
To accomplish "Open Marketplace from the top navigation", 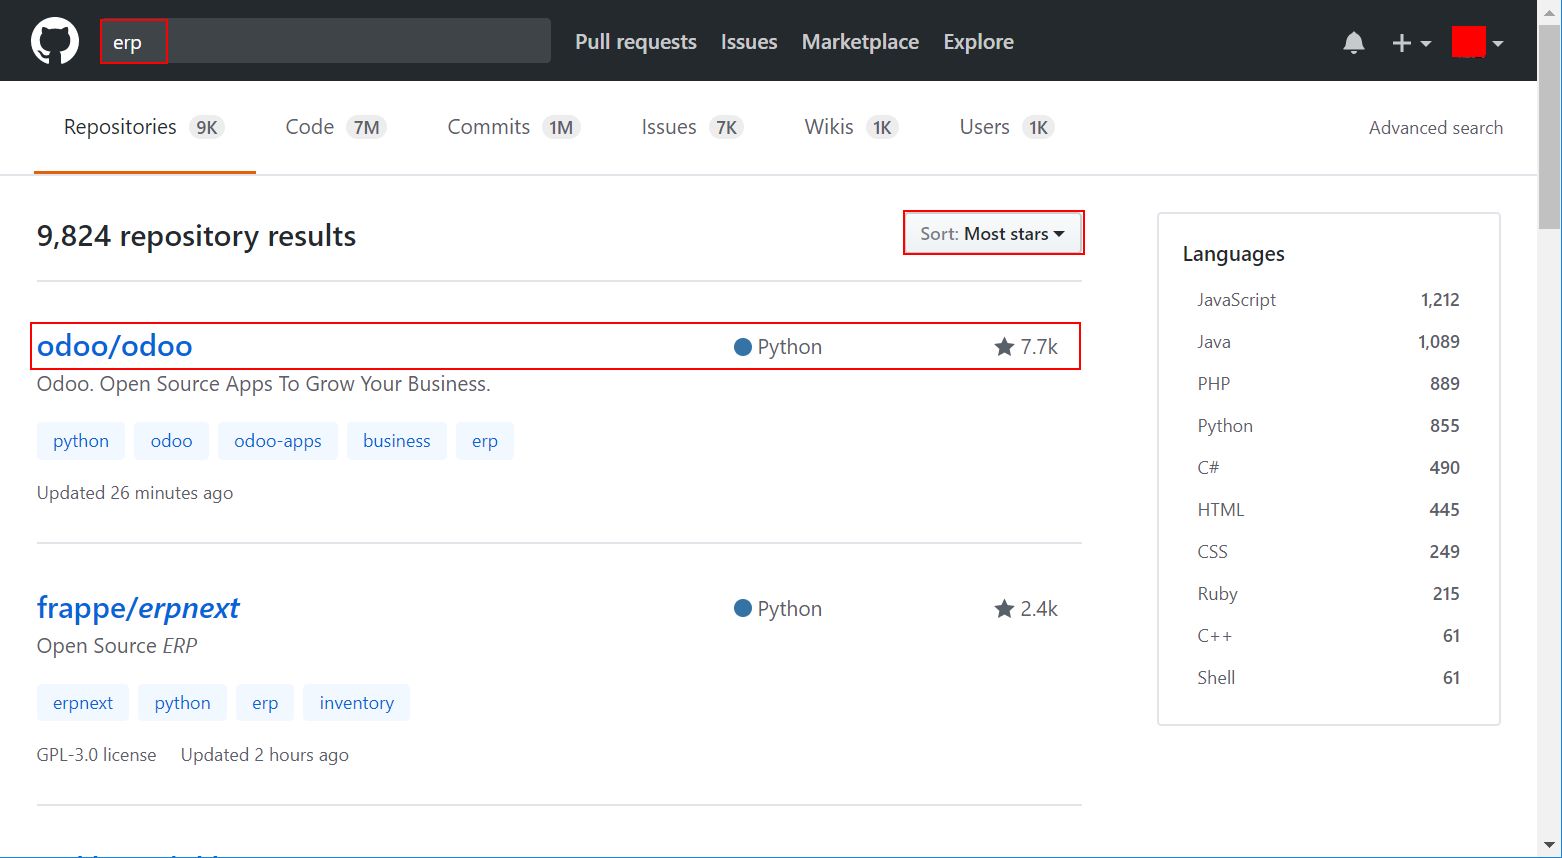I will pos(860,42).
